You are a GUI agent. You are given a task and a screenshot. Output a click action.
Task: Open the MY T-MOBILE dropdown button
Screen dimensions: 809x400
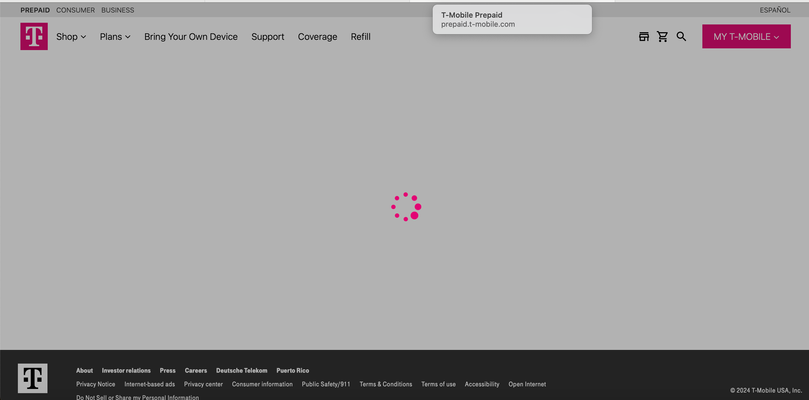tap(746, 37)
